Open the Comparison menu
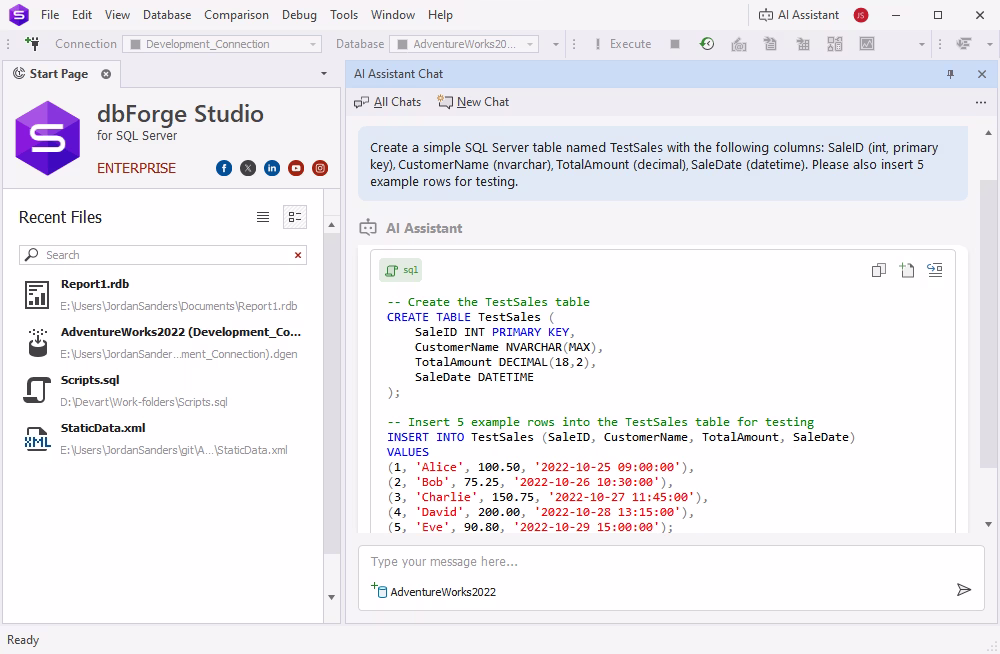The height and width of the screenshot is (654, 1000). click(x=236, y=15)
